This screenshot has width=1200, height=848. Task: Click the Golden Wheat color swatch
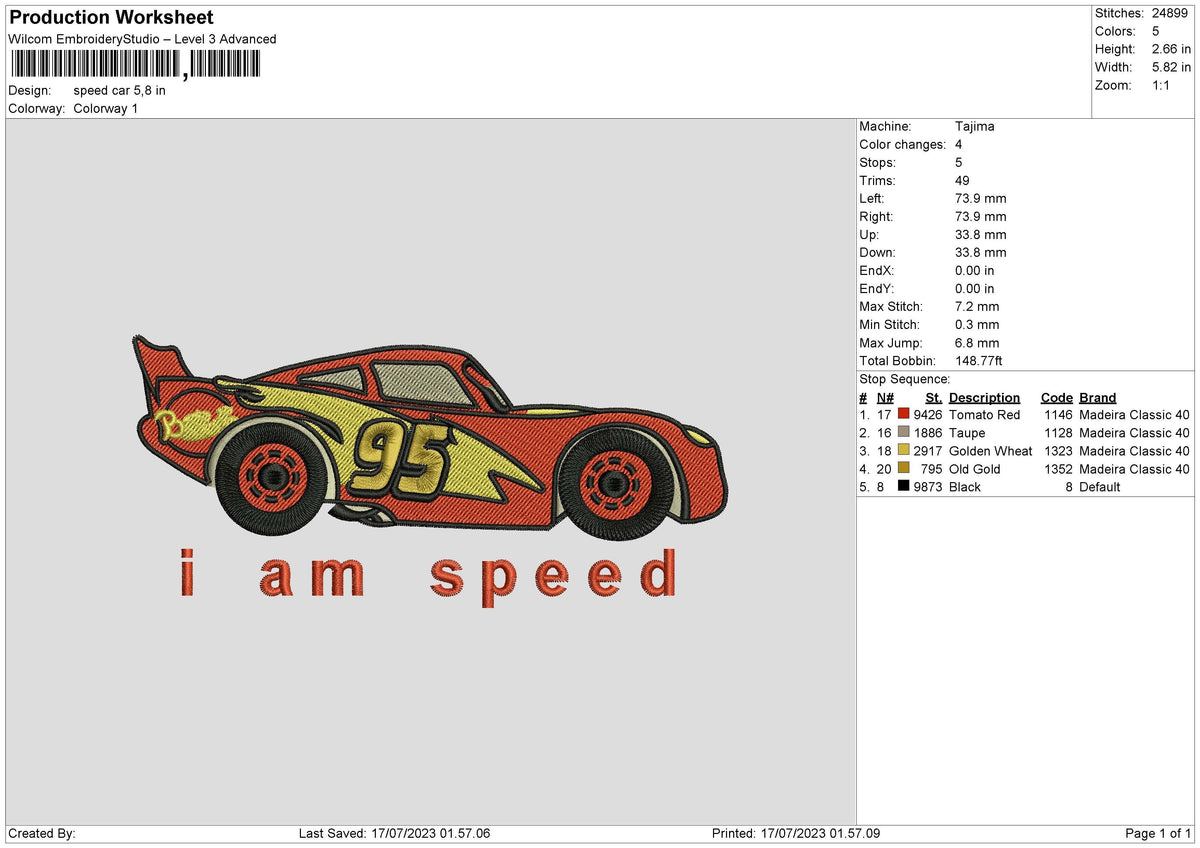click(x=905, y=451)
